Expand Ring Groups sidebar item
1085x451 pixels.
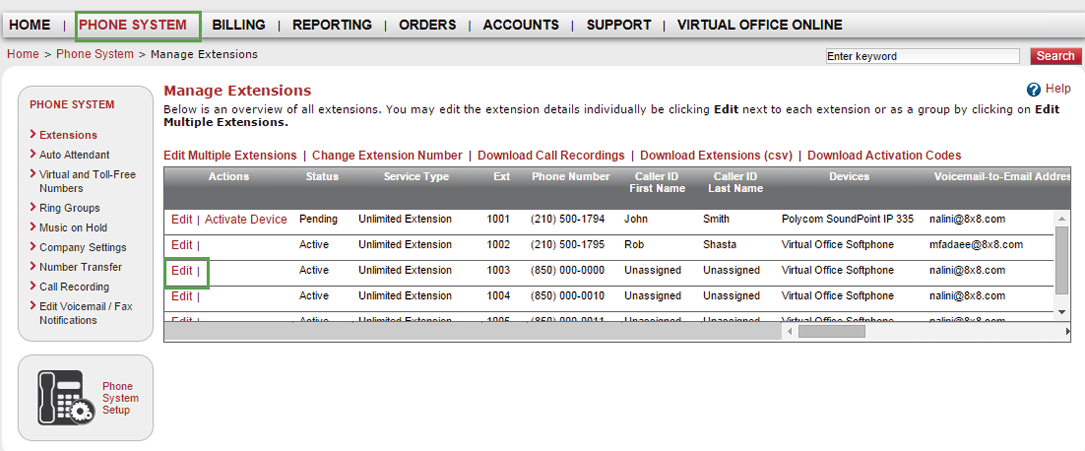tap(69, 208)
